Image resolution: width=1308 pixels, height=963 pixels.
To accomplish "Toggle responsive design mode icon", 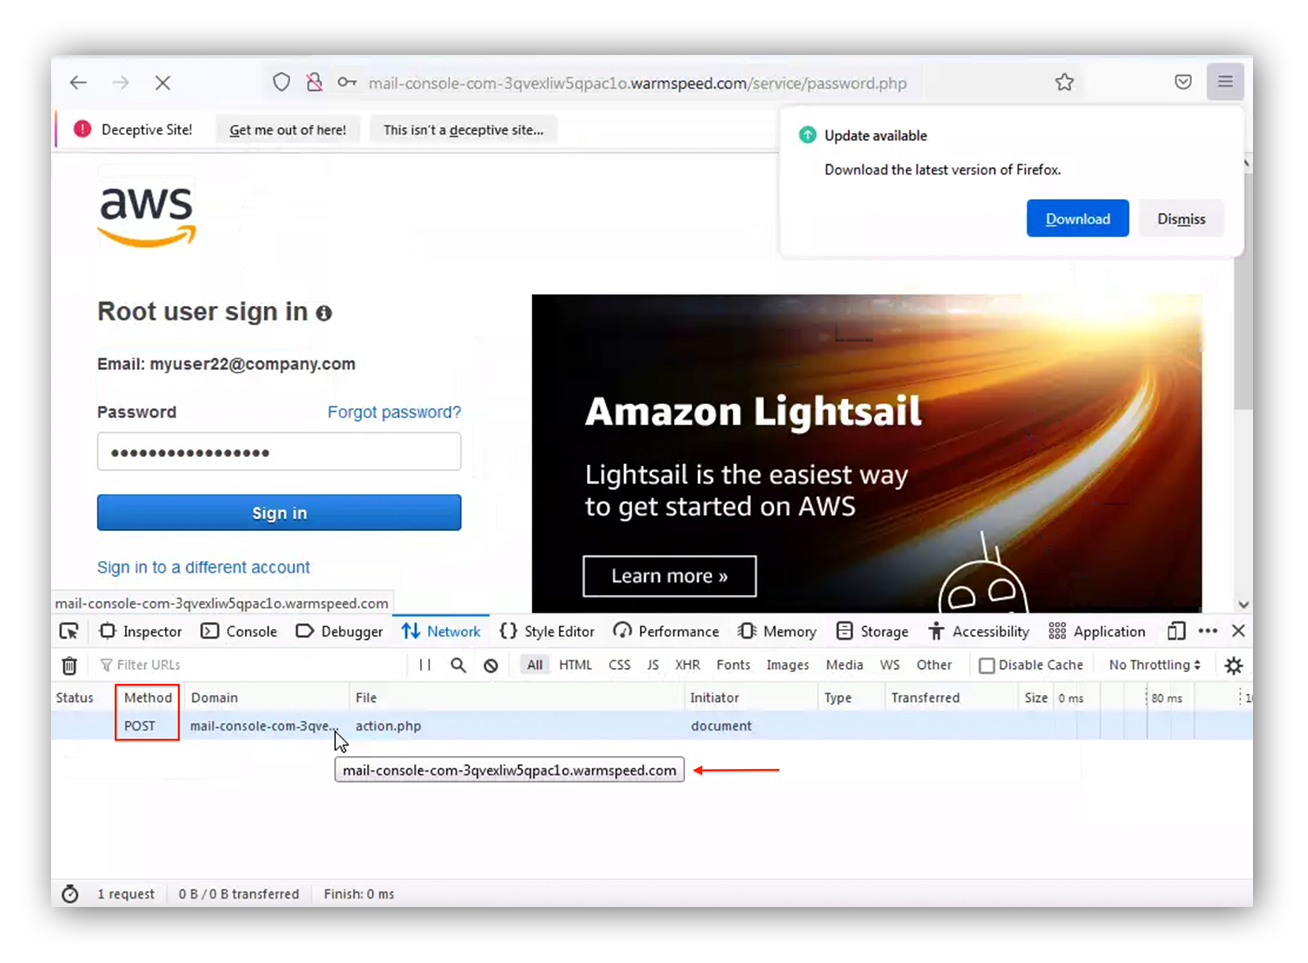I will pos(1176,631).
